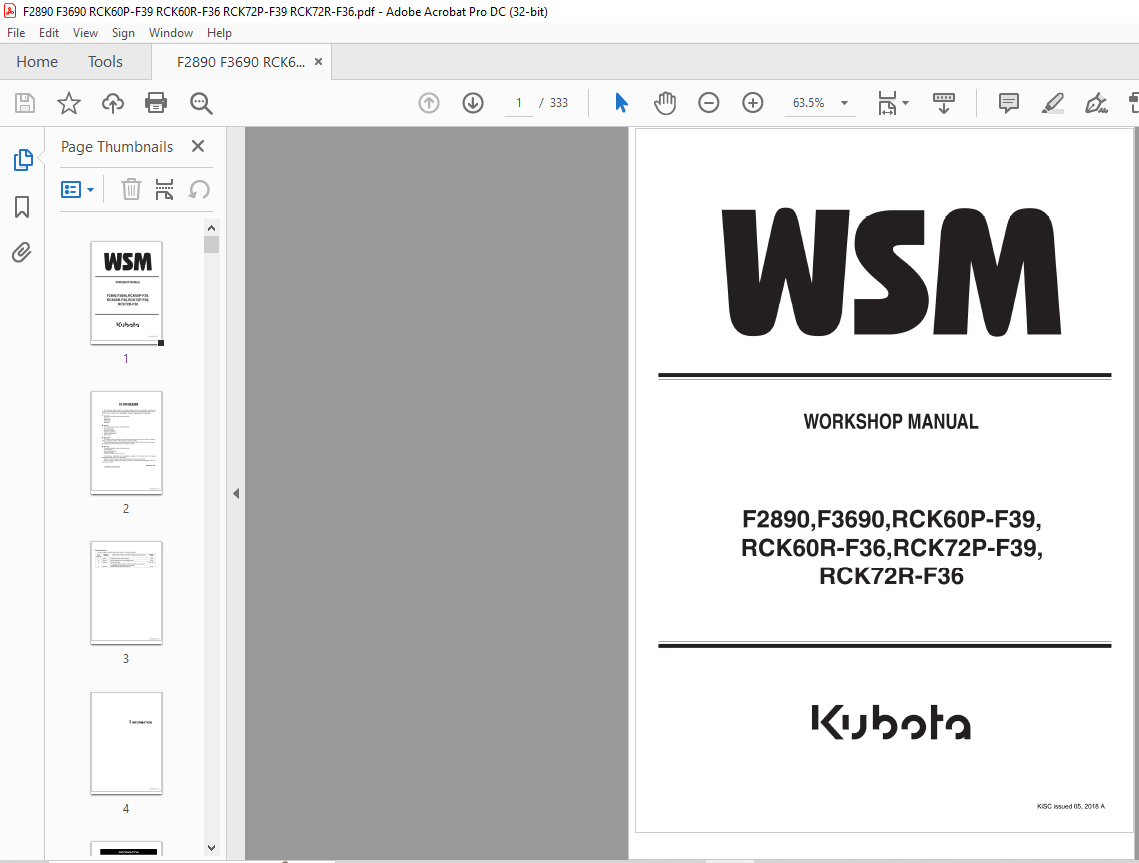Rotate pages with rotate icon
The width and height of the screenshot is (1139, 863).
pos(199,190)
